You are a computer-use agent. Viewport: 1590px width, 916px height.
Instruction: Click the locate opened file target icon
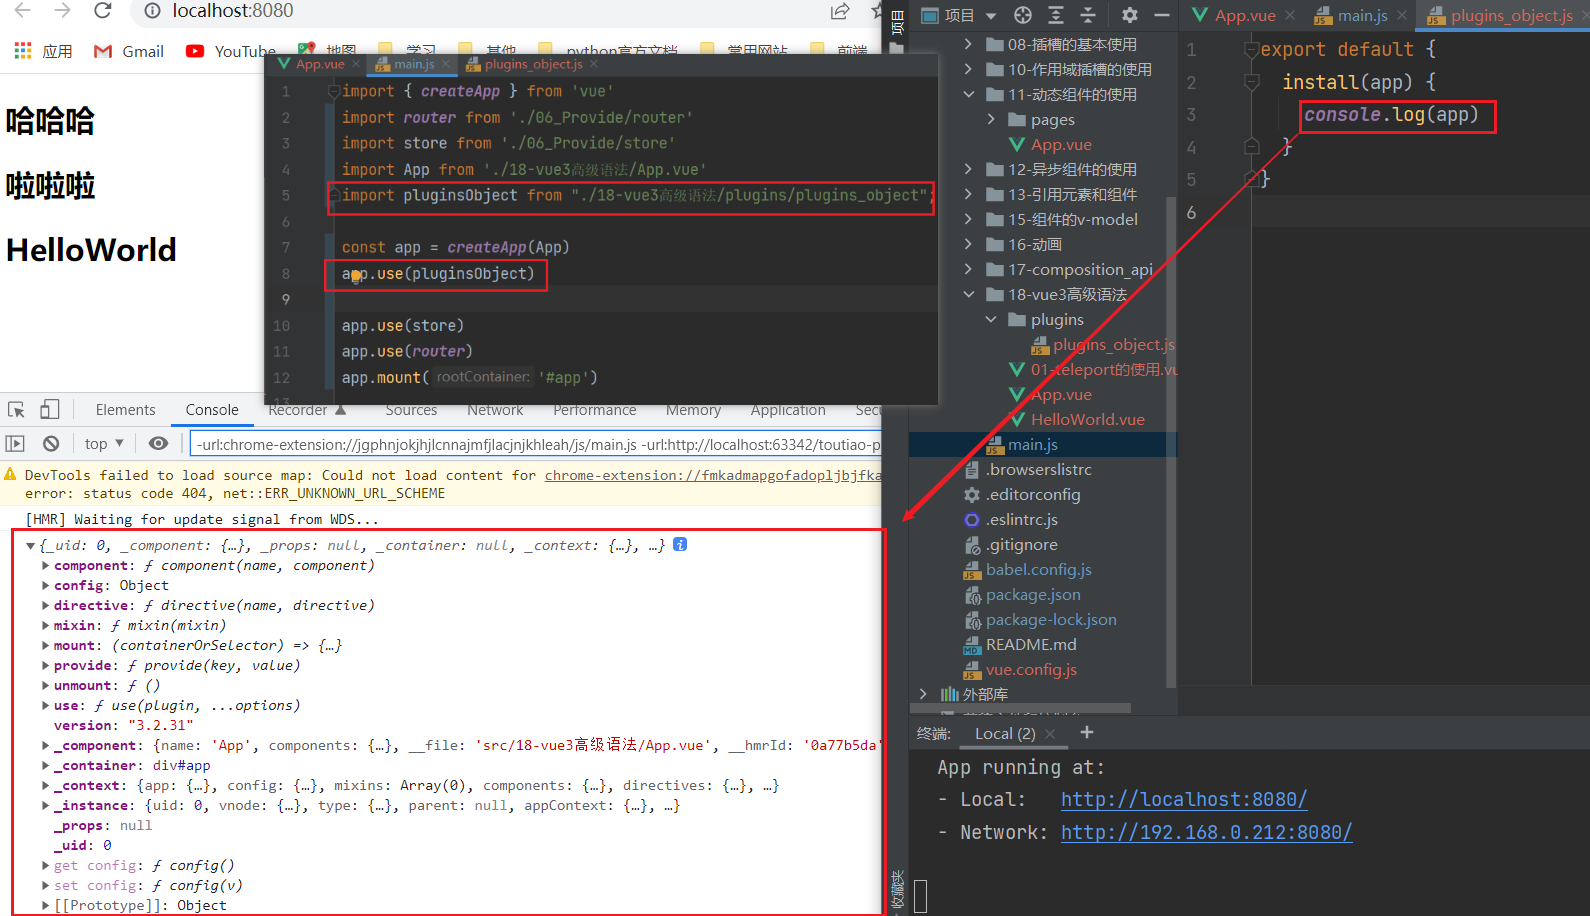pyautogui.click(x=1022, y=15)
